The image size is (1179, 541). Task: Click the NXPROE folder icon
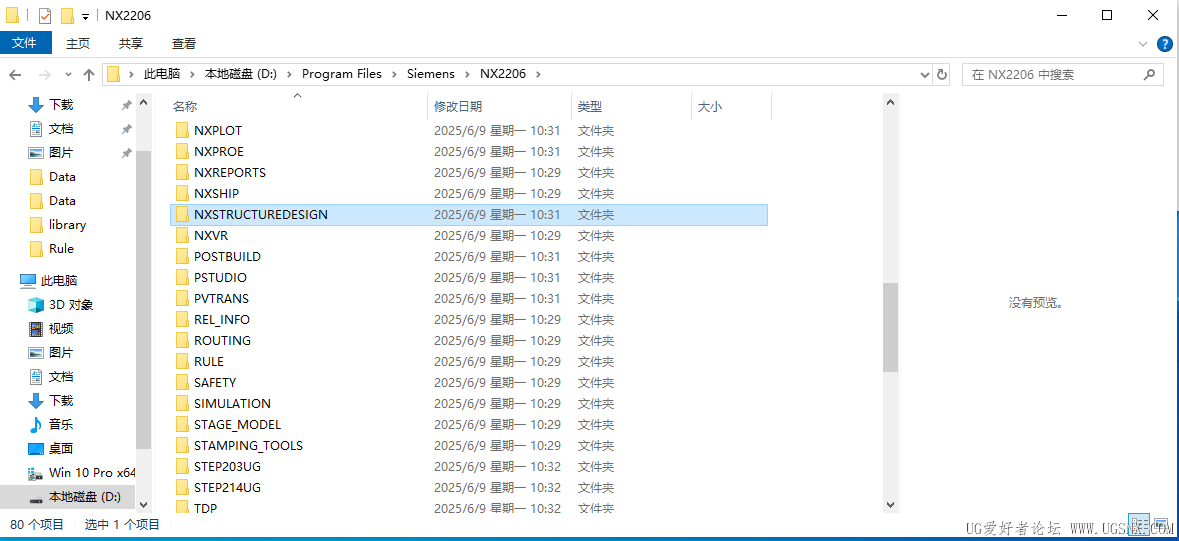click(181, 151)
